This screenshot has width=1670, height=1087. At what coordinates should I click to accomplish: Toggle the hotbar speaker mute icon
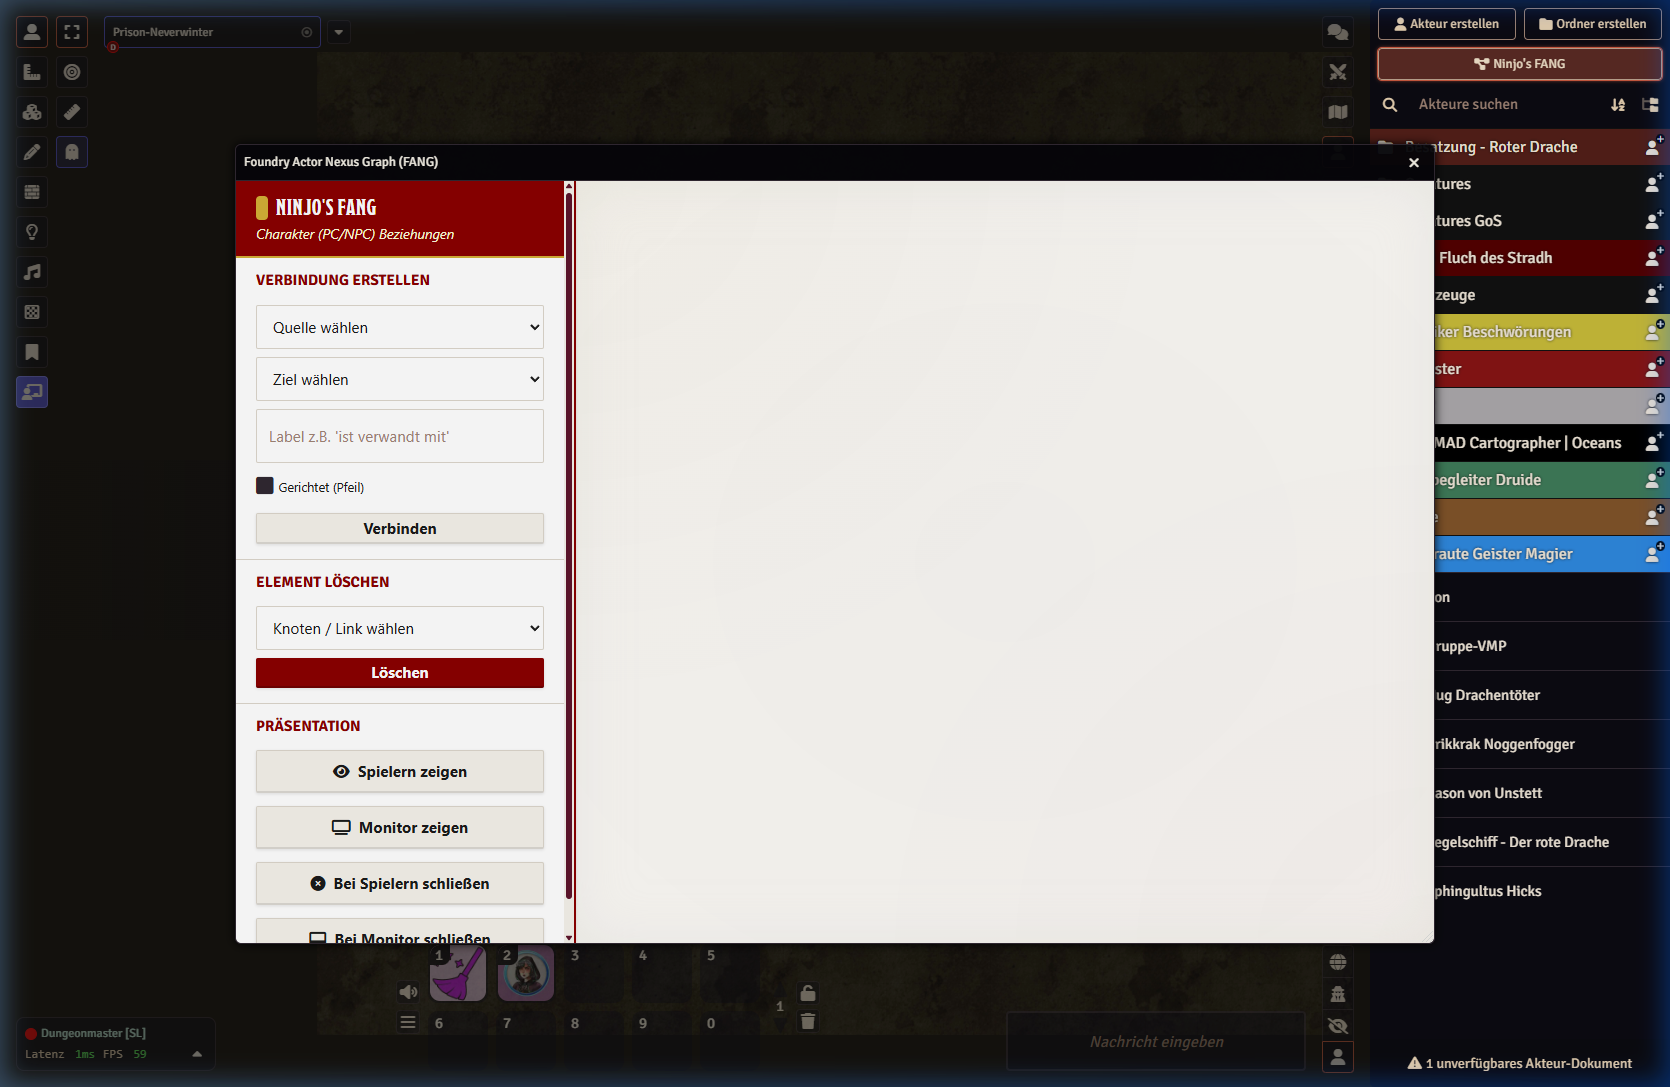click(408, 992)
